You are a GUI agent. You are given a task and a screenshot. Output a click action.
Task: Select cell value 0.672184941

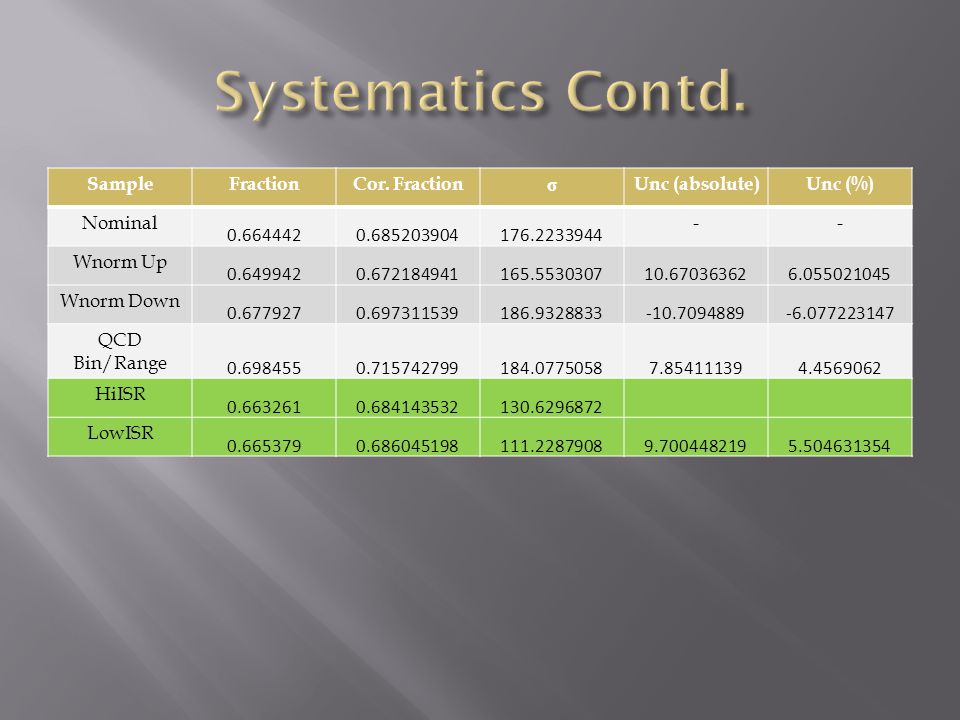407,274
